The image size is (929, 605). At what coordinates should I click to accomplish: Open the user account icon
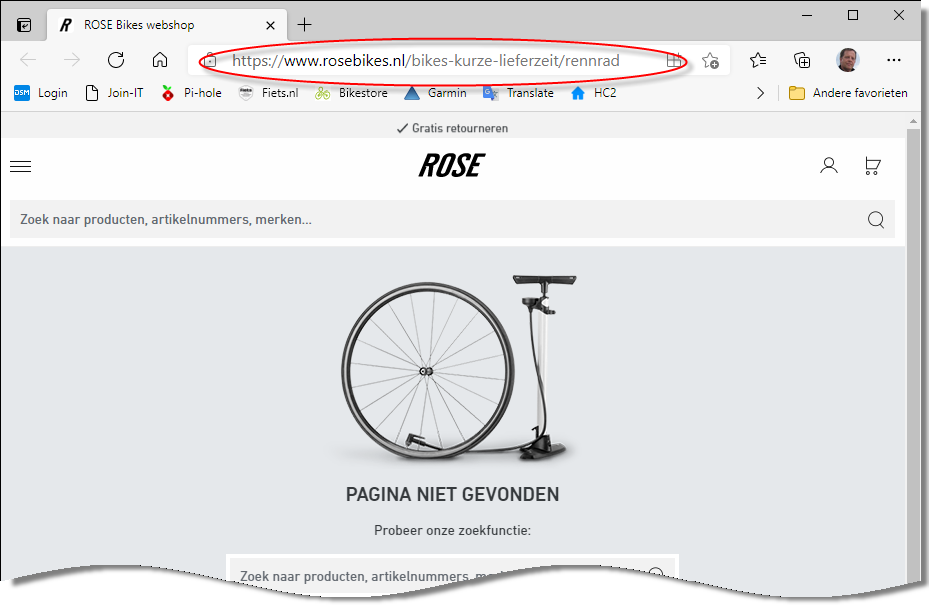coord(828,166)
